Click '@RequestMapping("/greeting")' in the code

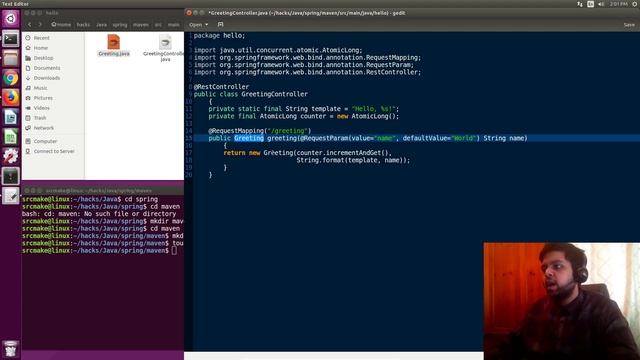[x=260, y=131]
